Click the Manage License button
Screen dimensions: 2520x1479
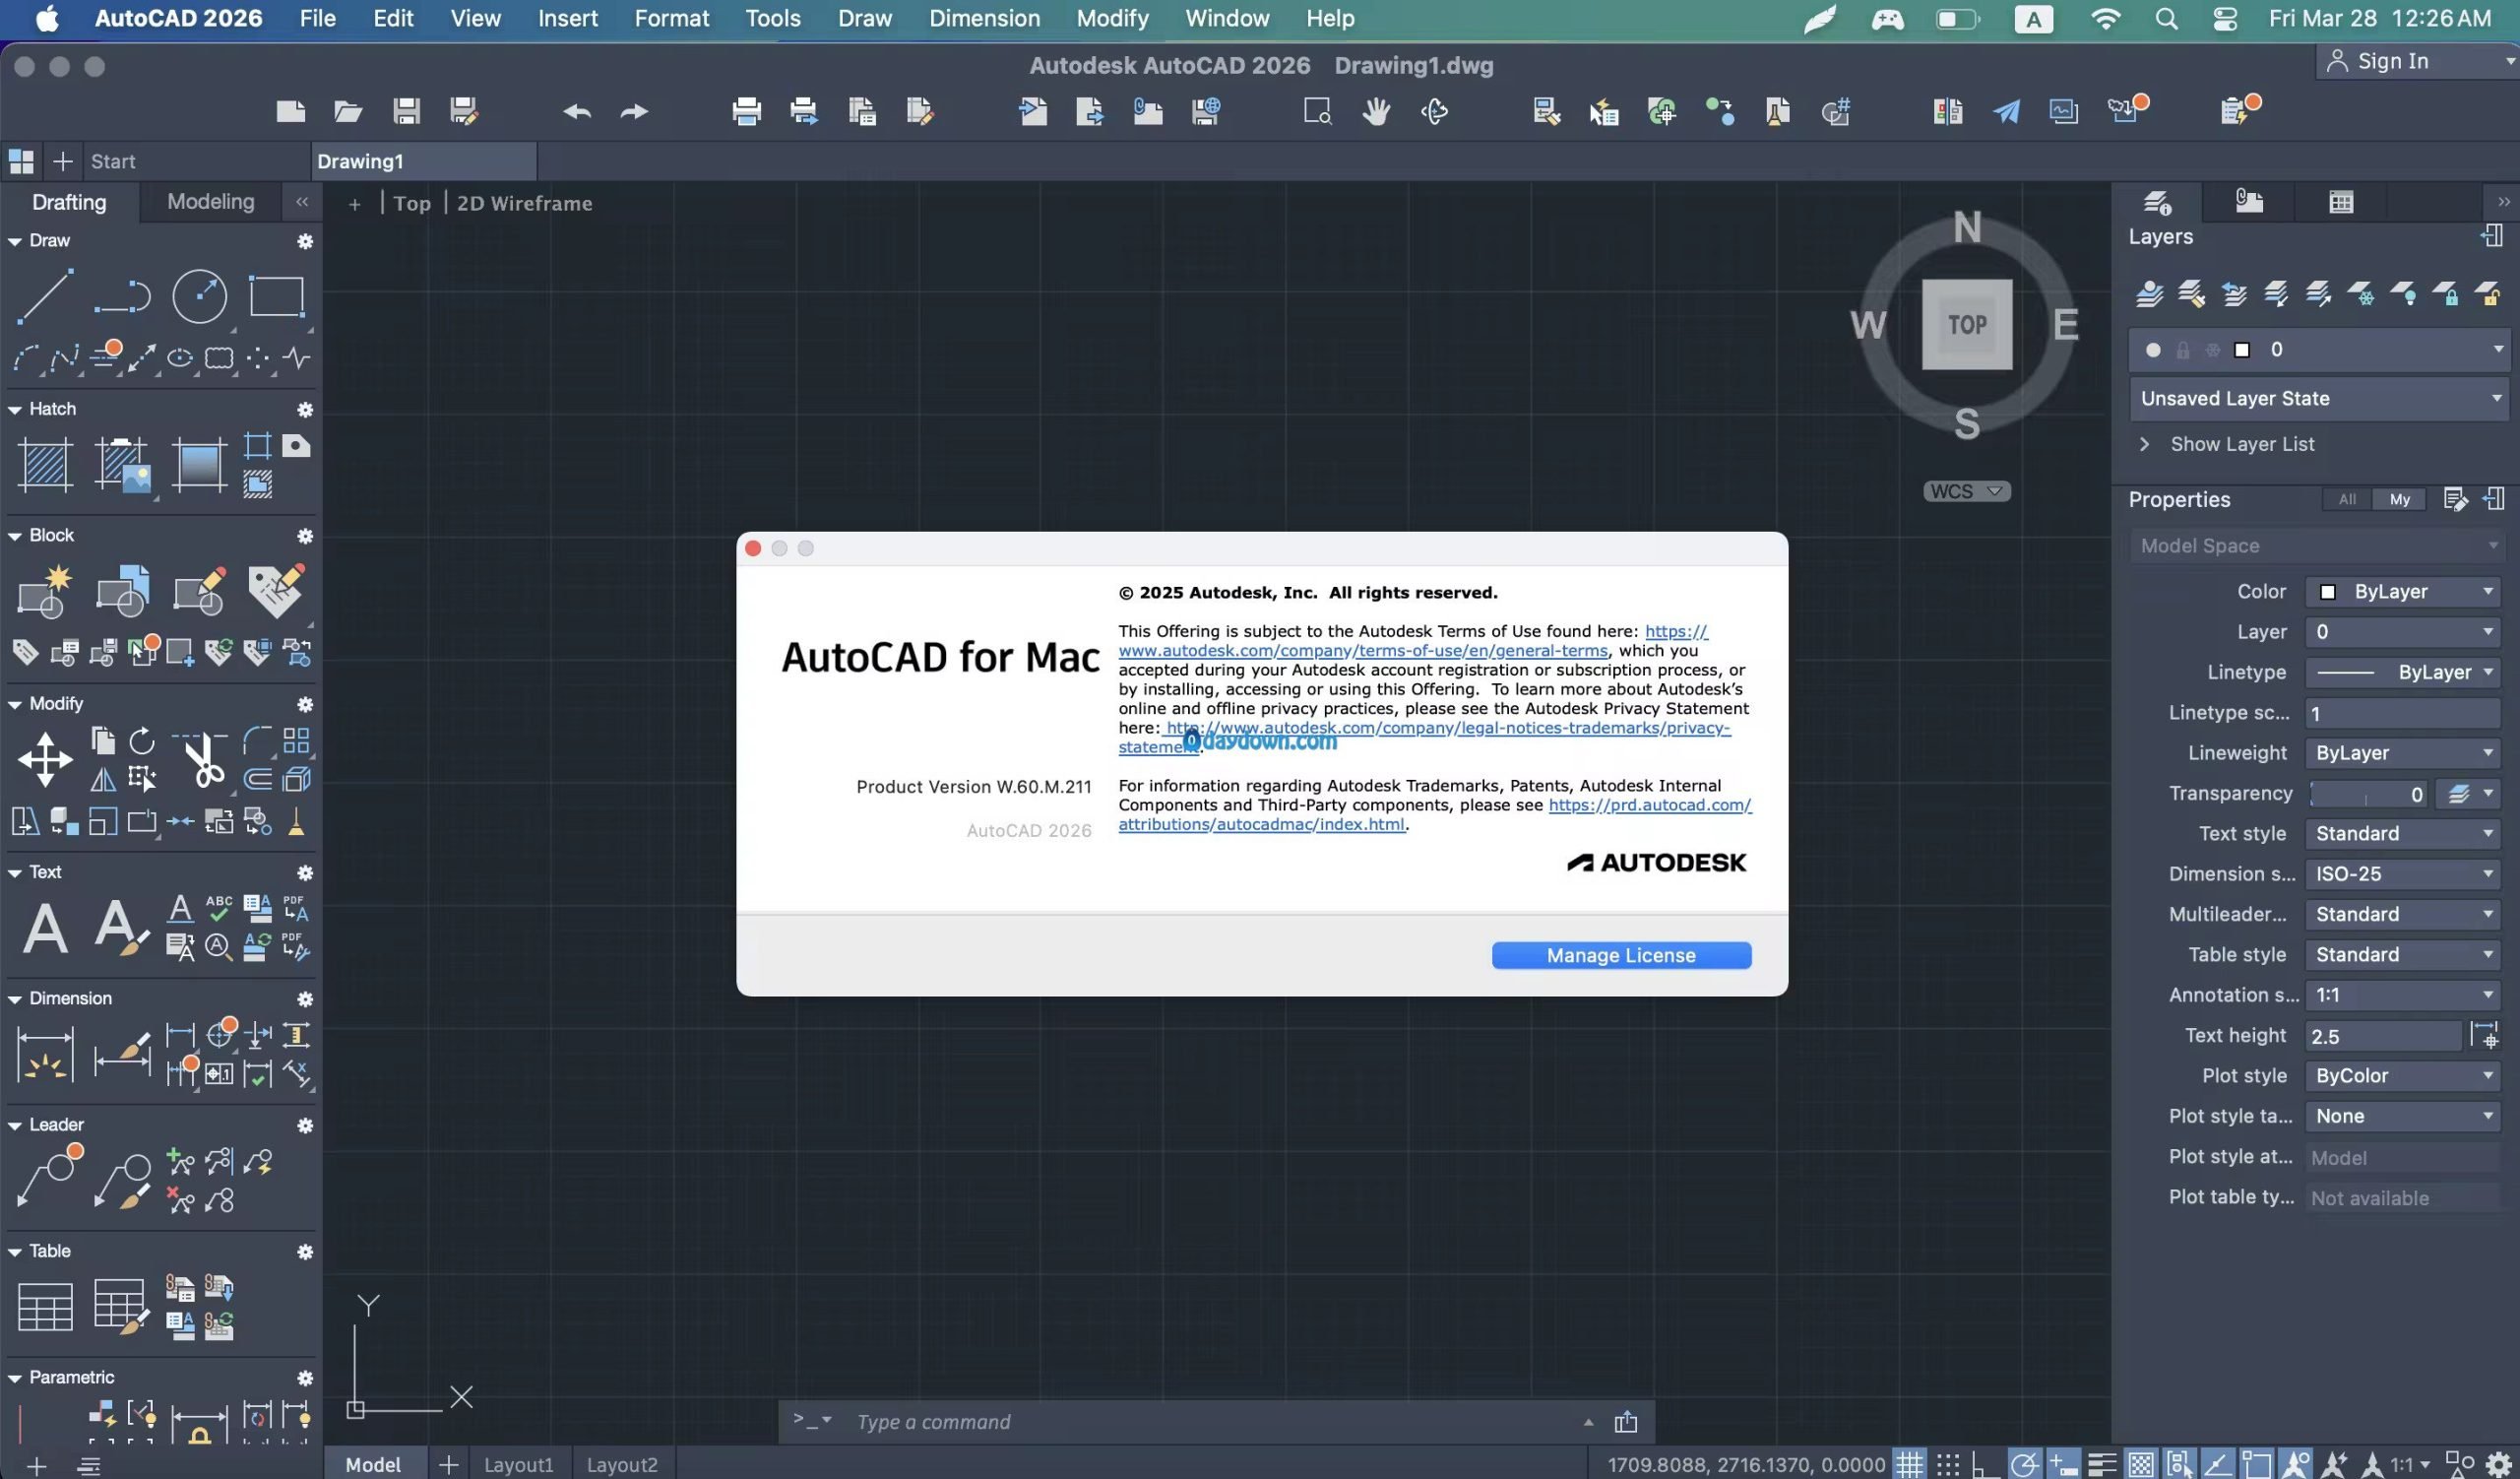[x=1620, y=955]
